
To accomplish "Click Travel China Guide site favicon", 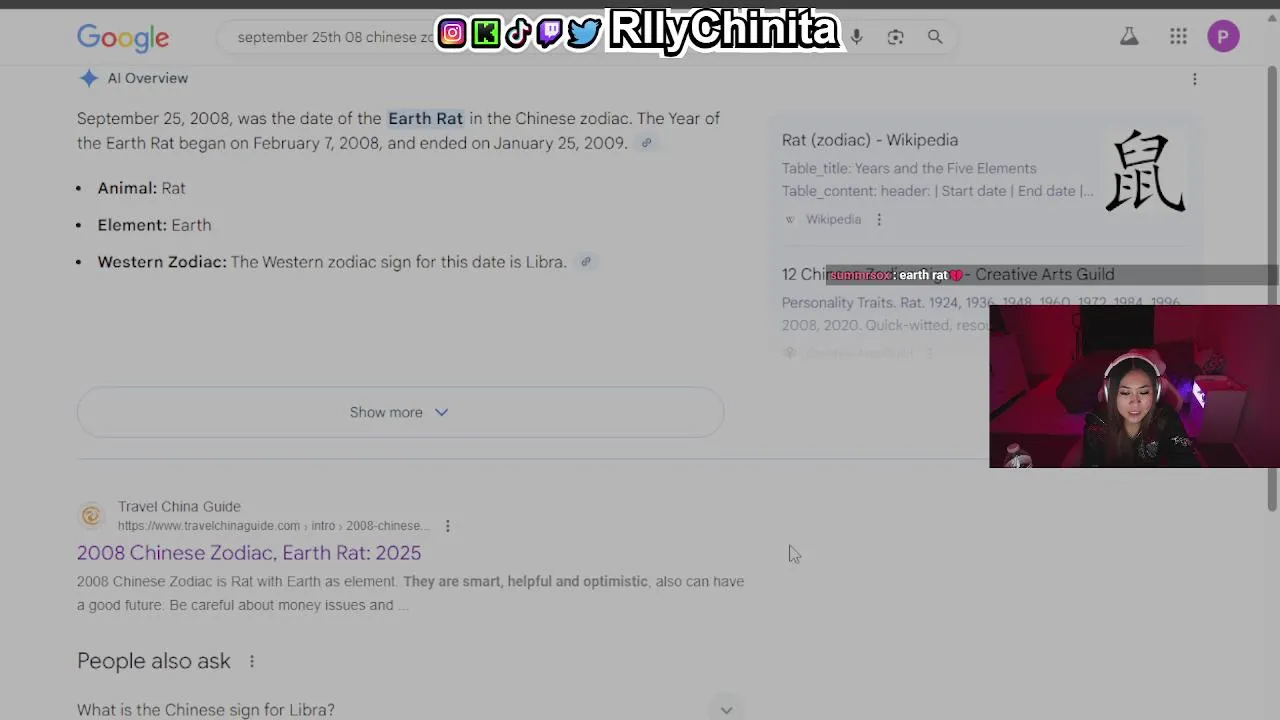I will coord(91,516).
